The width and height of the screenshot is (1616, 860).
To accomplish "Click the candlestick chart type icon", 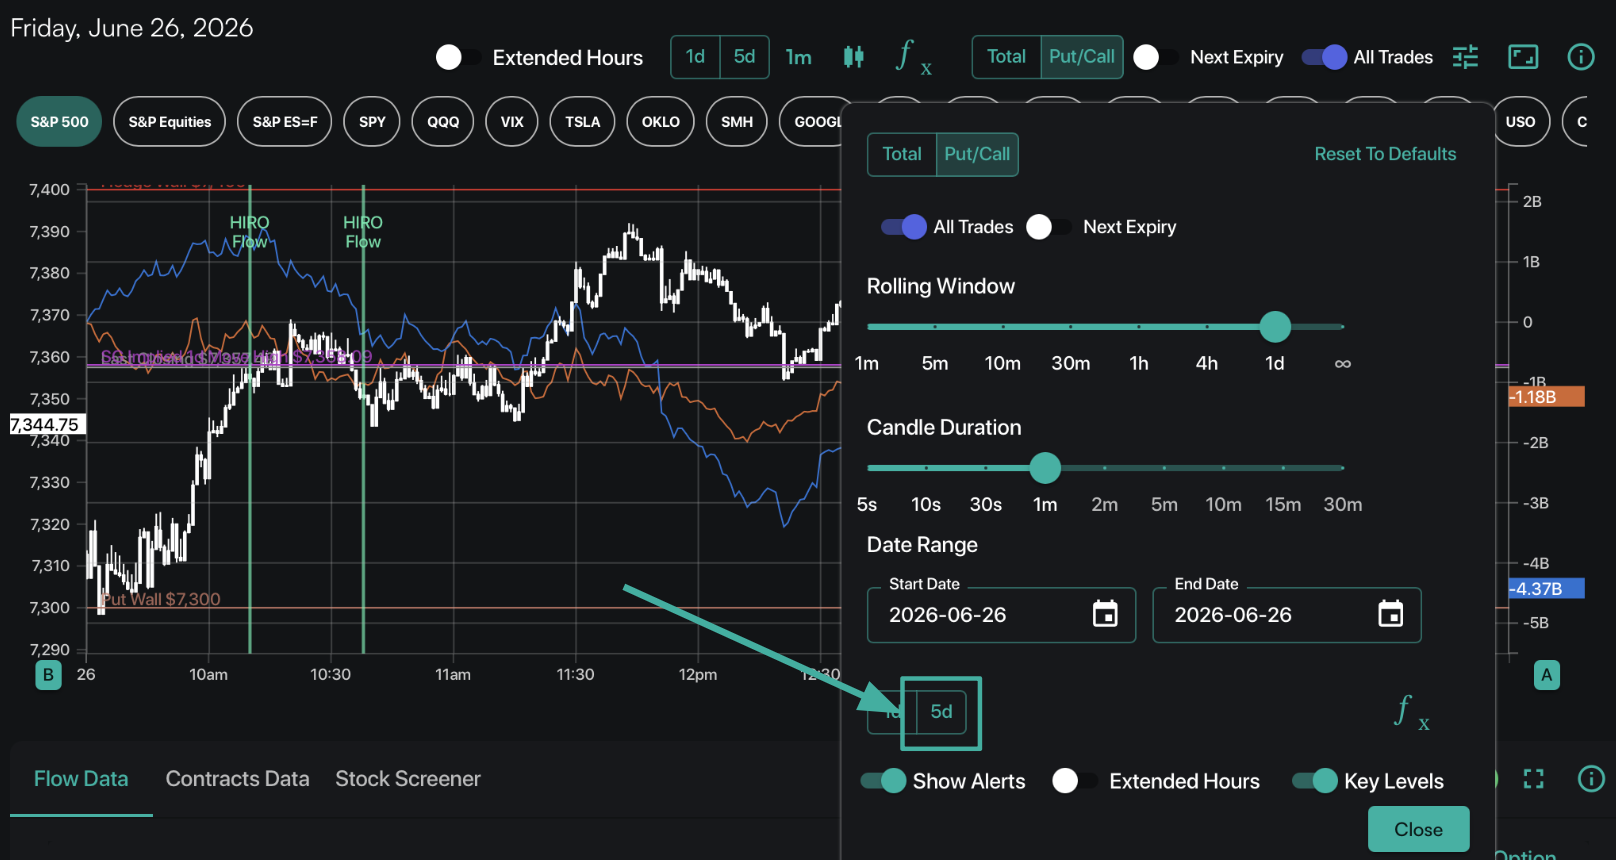I will (853, 57).
